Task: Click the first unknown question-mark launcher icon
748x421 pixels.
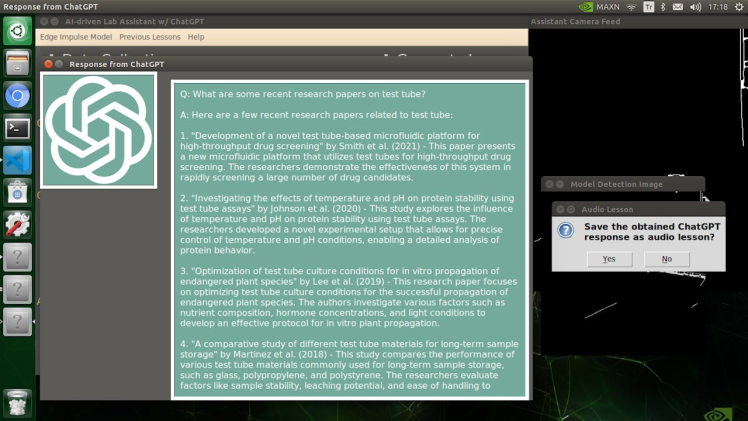Action: click(x=18, y=257)
